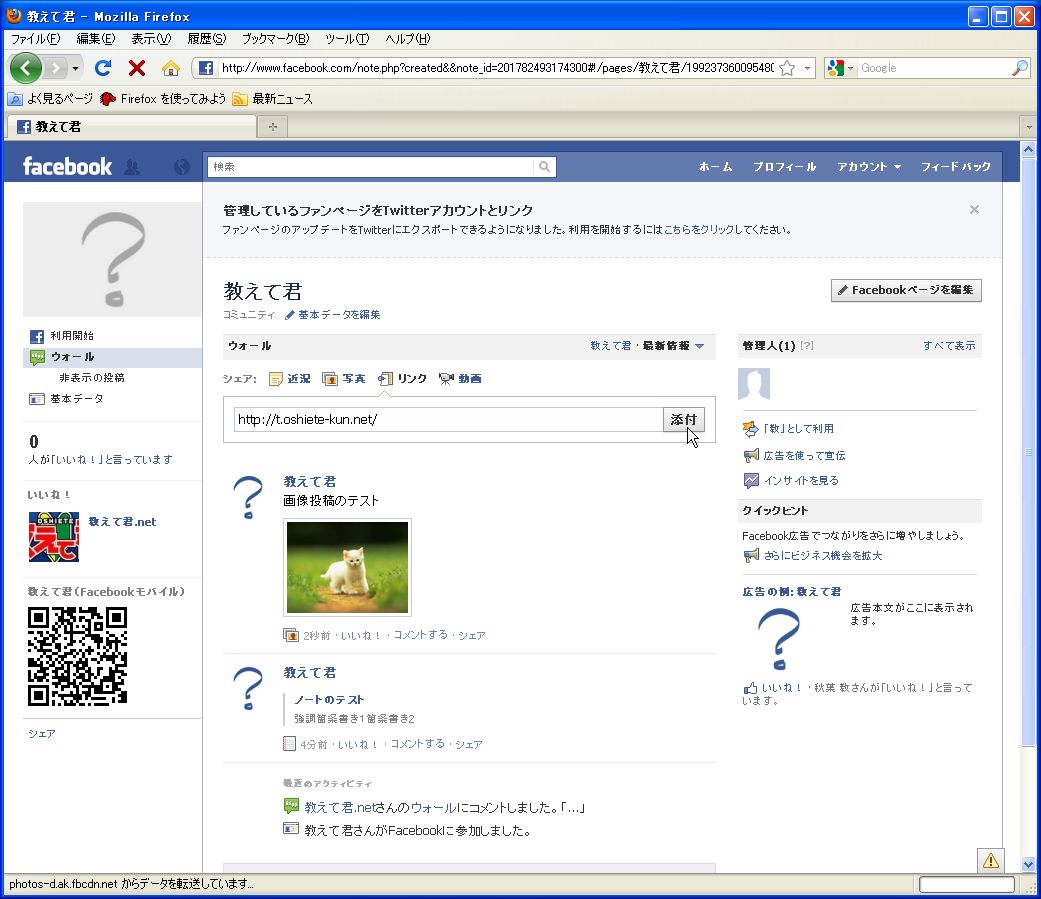The width and height of the screenshot is (1041, 899).
Task: Open the 編集 menu
Action: point(96,39)
